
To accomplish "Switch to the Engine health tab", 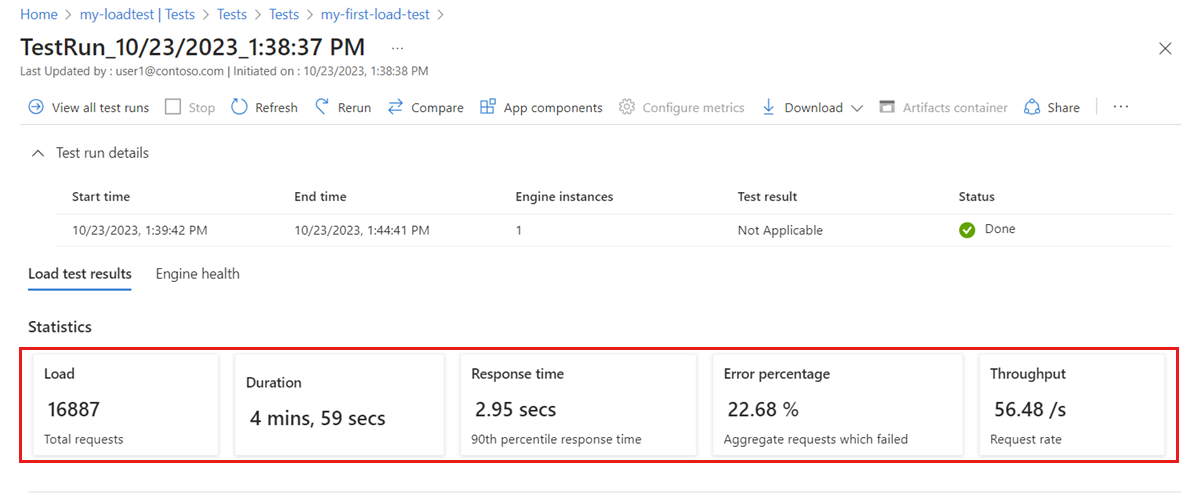I will (x=197, y=274).
